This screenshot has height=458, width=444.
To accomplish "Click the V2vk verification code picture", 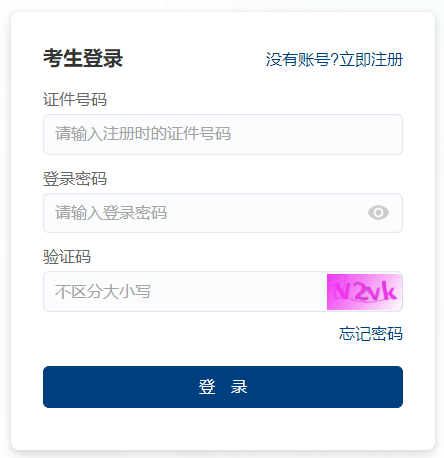I will 364,292.
